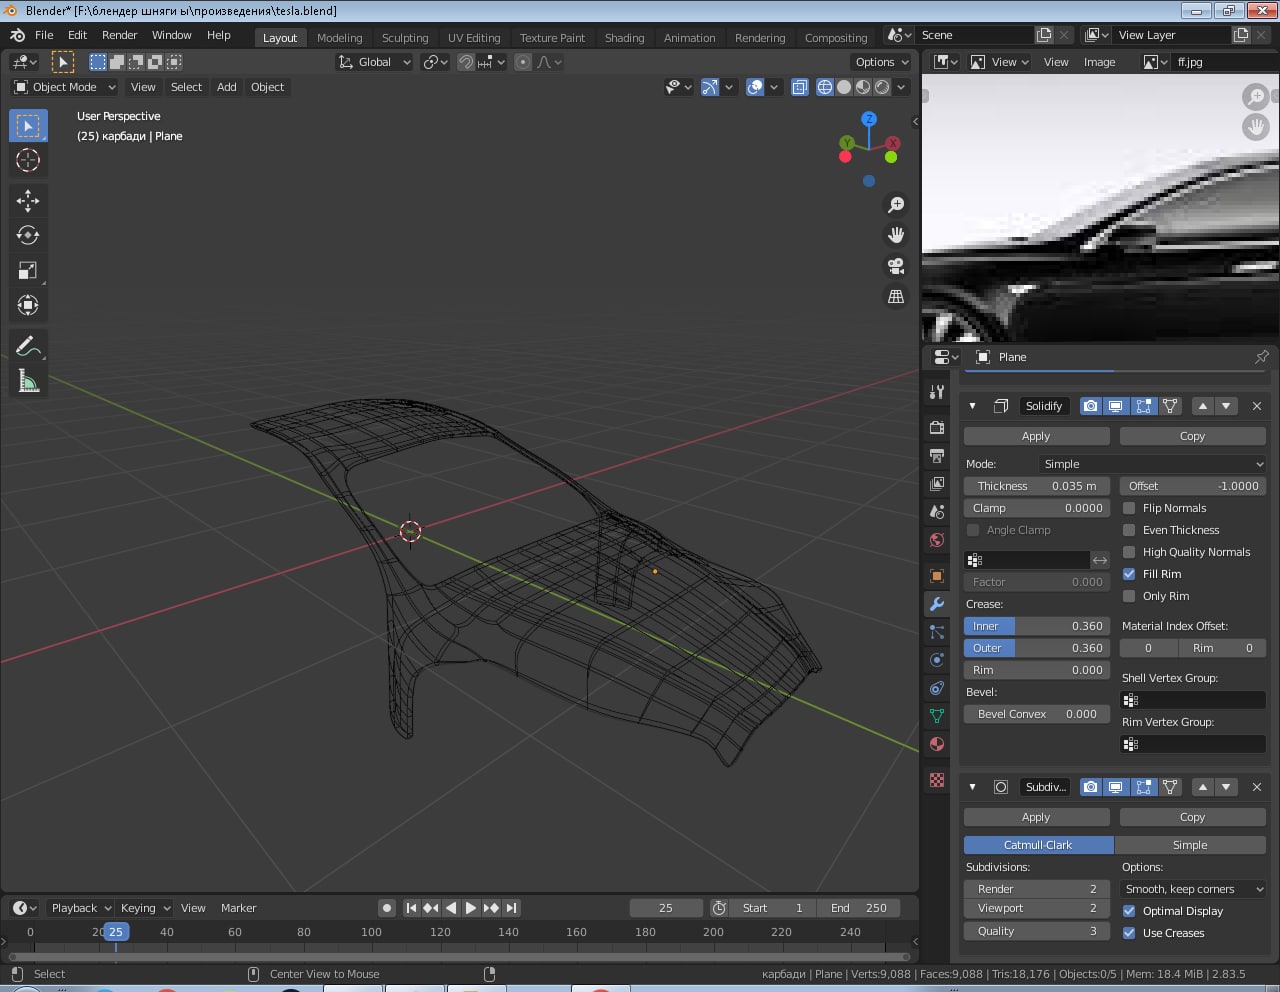
Task: Open the File menu
Action: 44,35
